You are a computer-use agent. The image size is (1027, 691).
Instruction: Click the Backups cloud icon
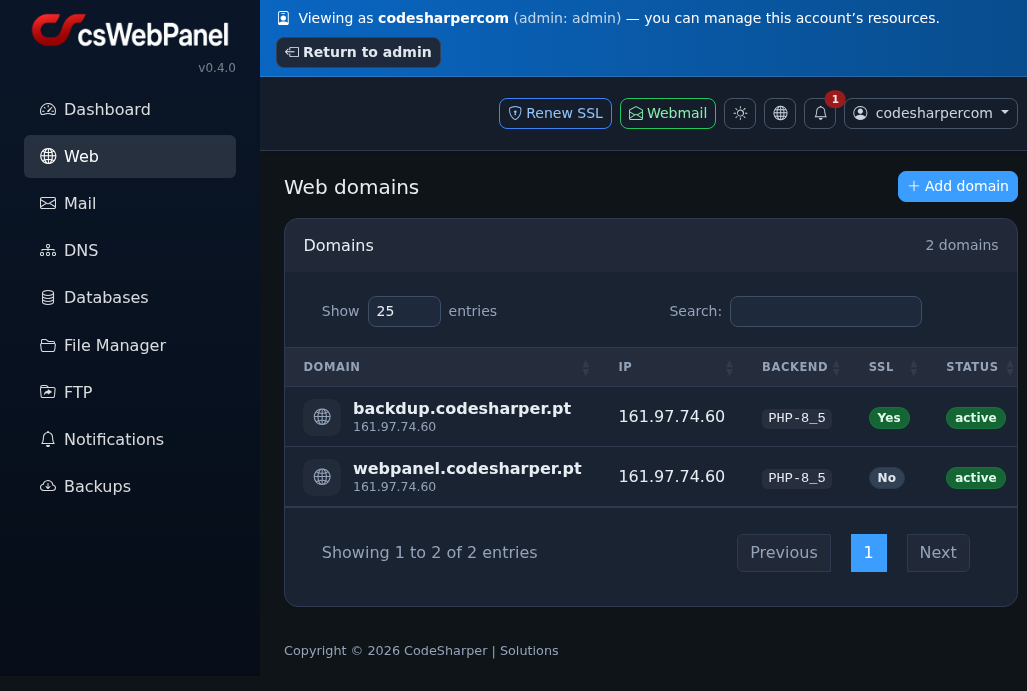pos(48,487)
